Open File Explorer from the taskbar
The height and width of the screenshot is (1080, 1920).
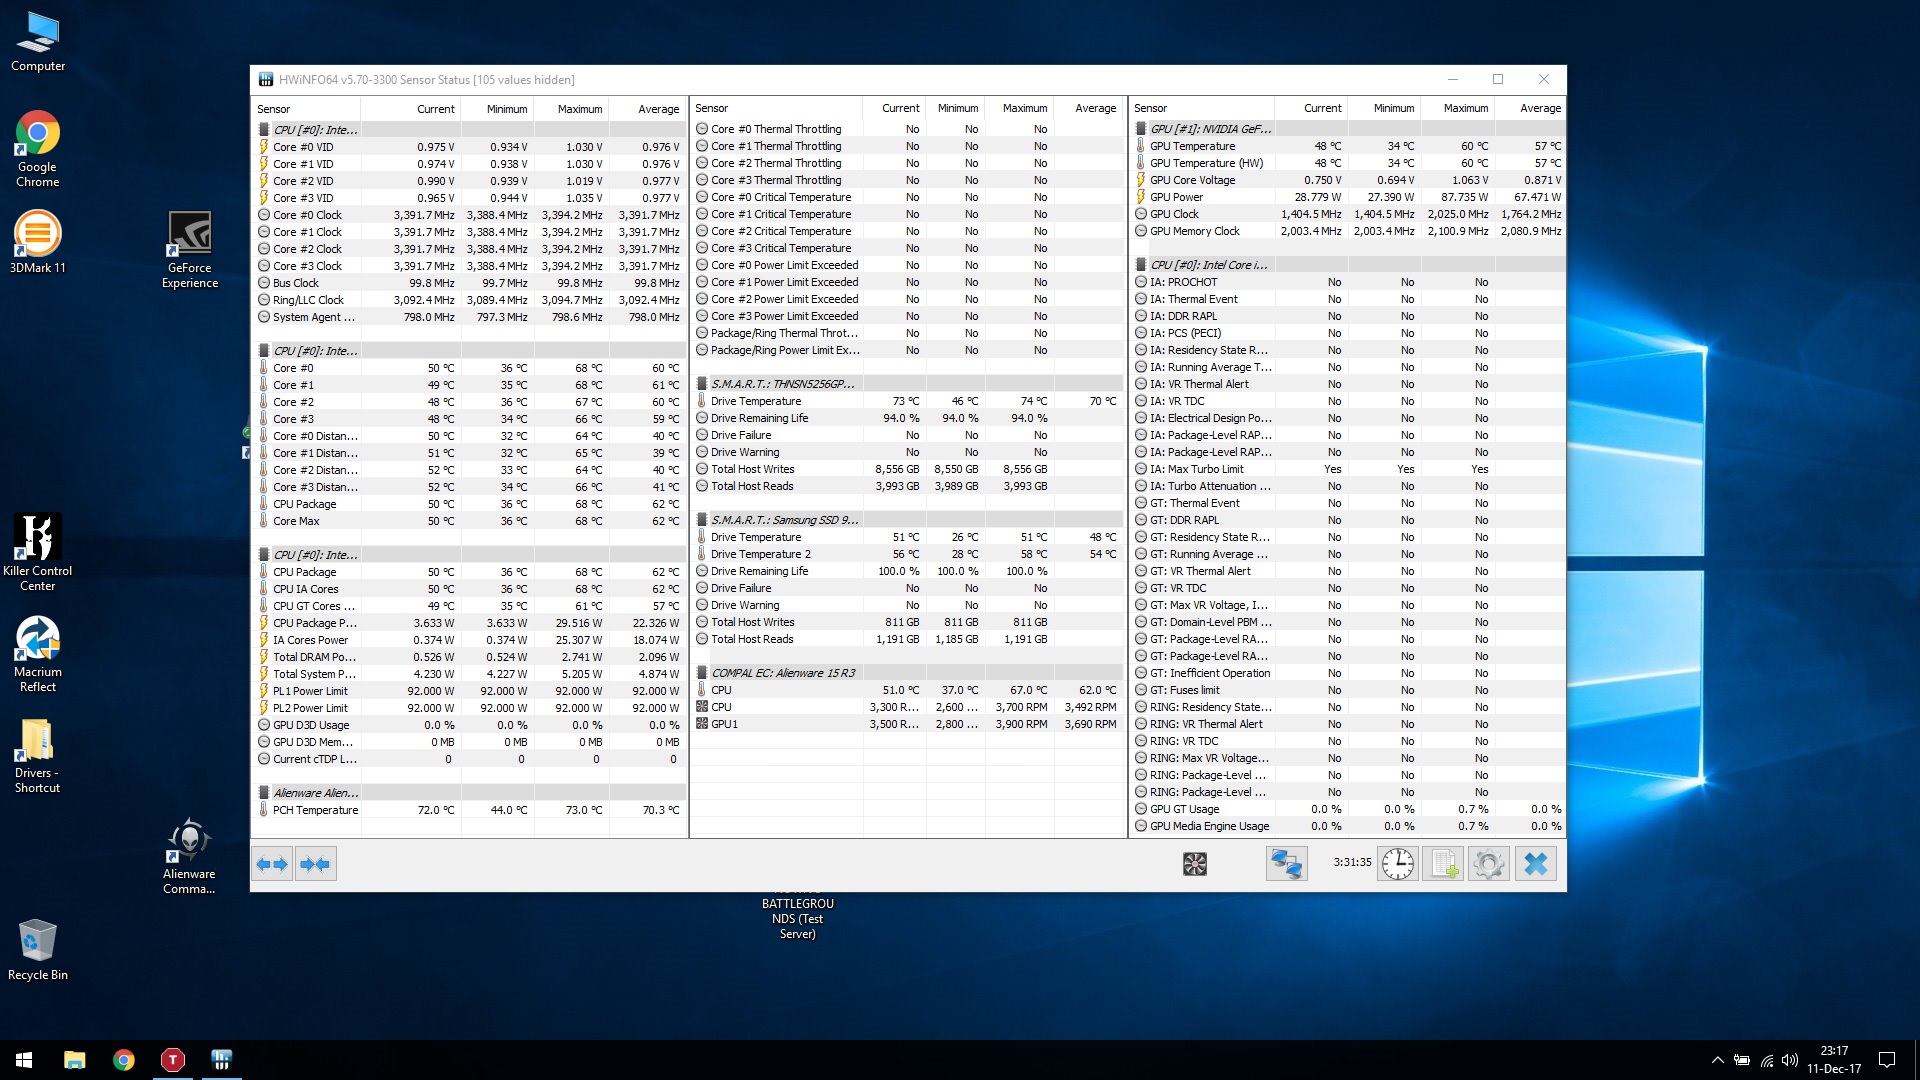click(75, 1060)
